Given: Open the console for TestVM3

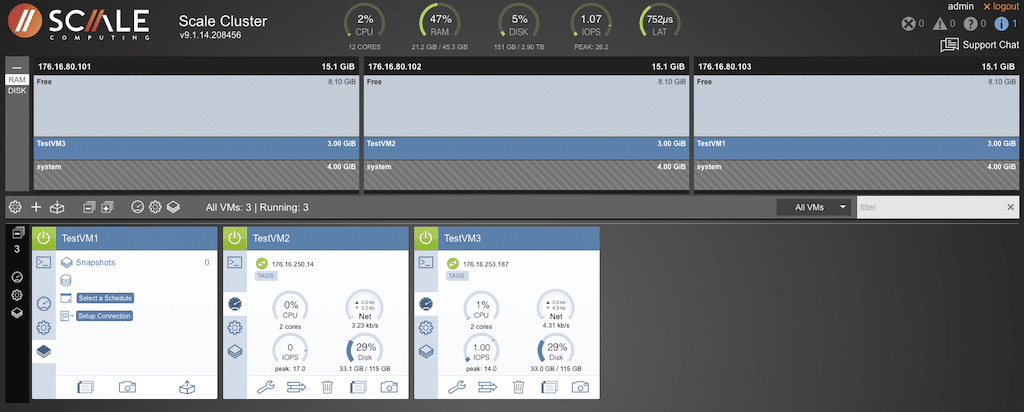Looking at the screenshot, I should (426, 262).
